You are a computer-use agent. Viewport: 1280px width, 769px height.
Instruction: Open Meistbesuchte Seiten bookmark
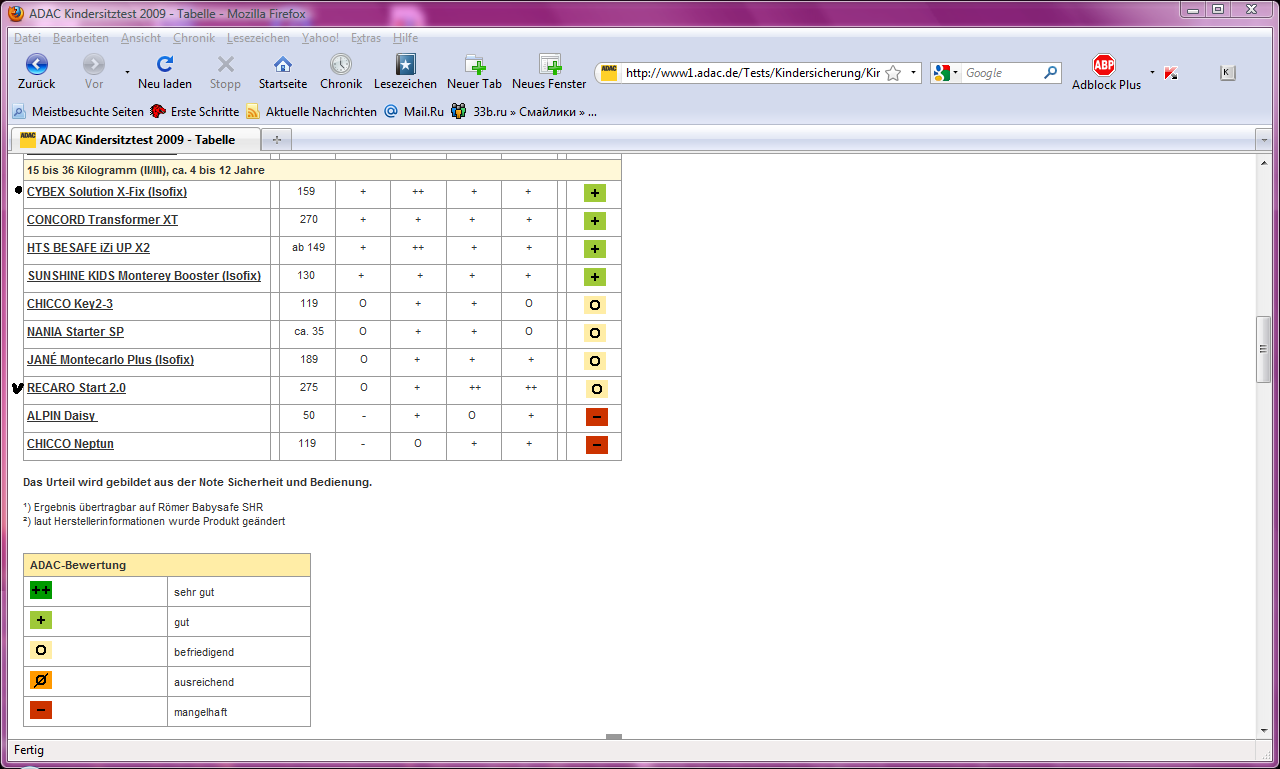pos(79,112)
